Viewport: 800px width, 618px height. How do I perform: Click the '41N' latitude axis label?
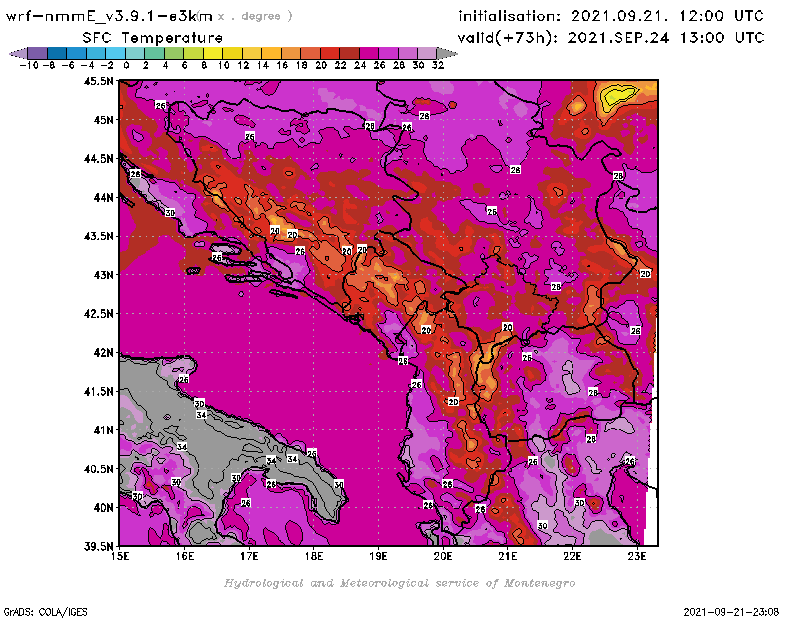tap(103, 430)
